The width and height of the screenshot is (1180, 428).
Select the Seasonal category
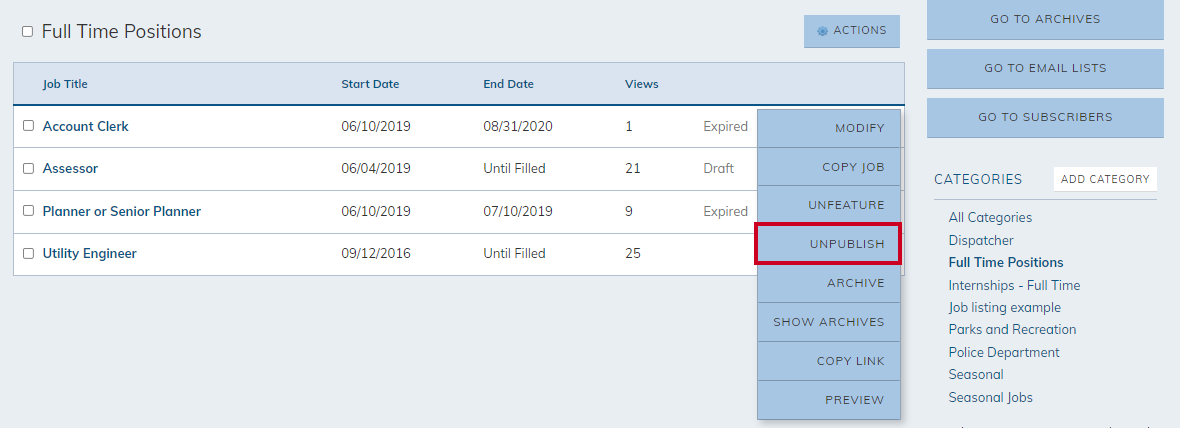pyautogui.click(x=976, y=375)
